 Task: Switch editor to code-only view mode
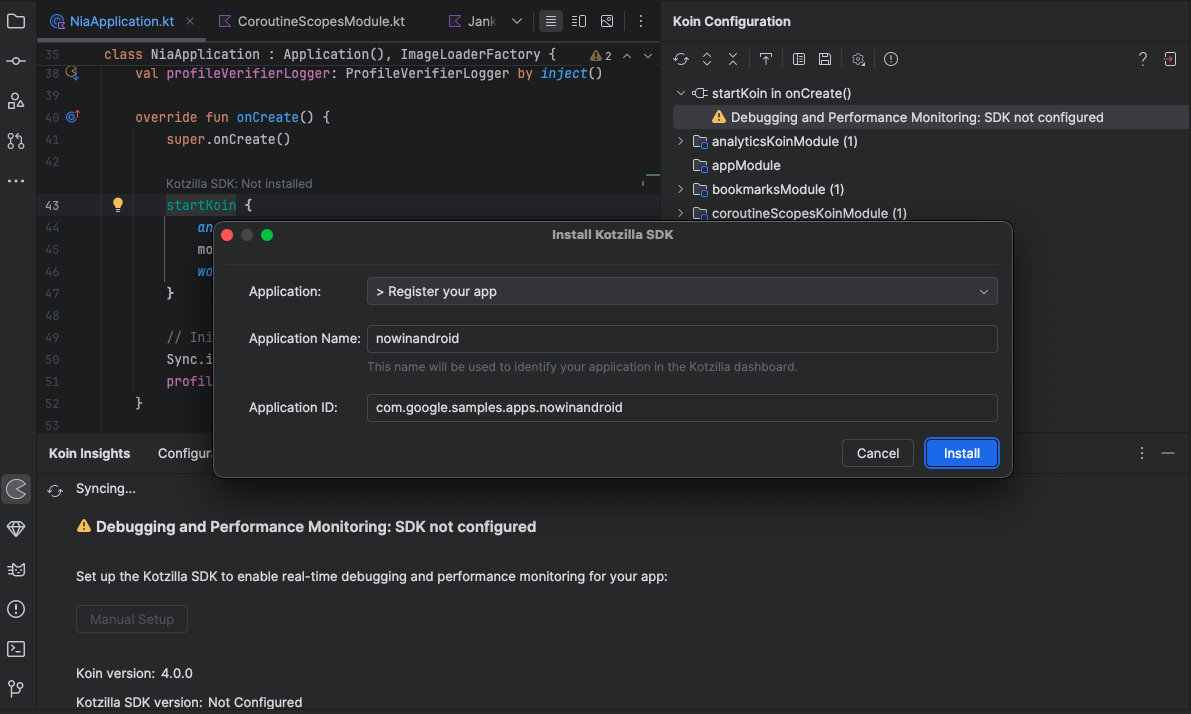pos(550,21)
